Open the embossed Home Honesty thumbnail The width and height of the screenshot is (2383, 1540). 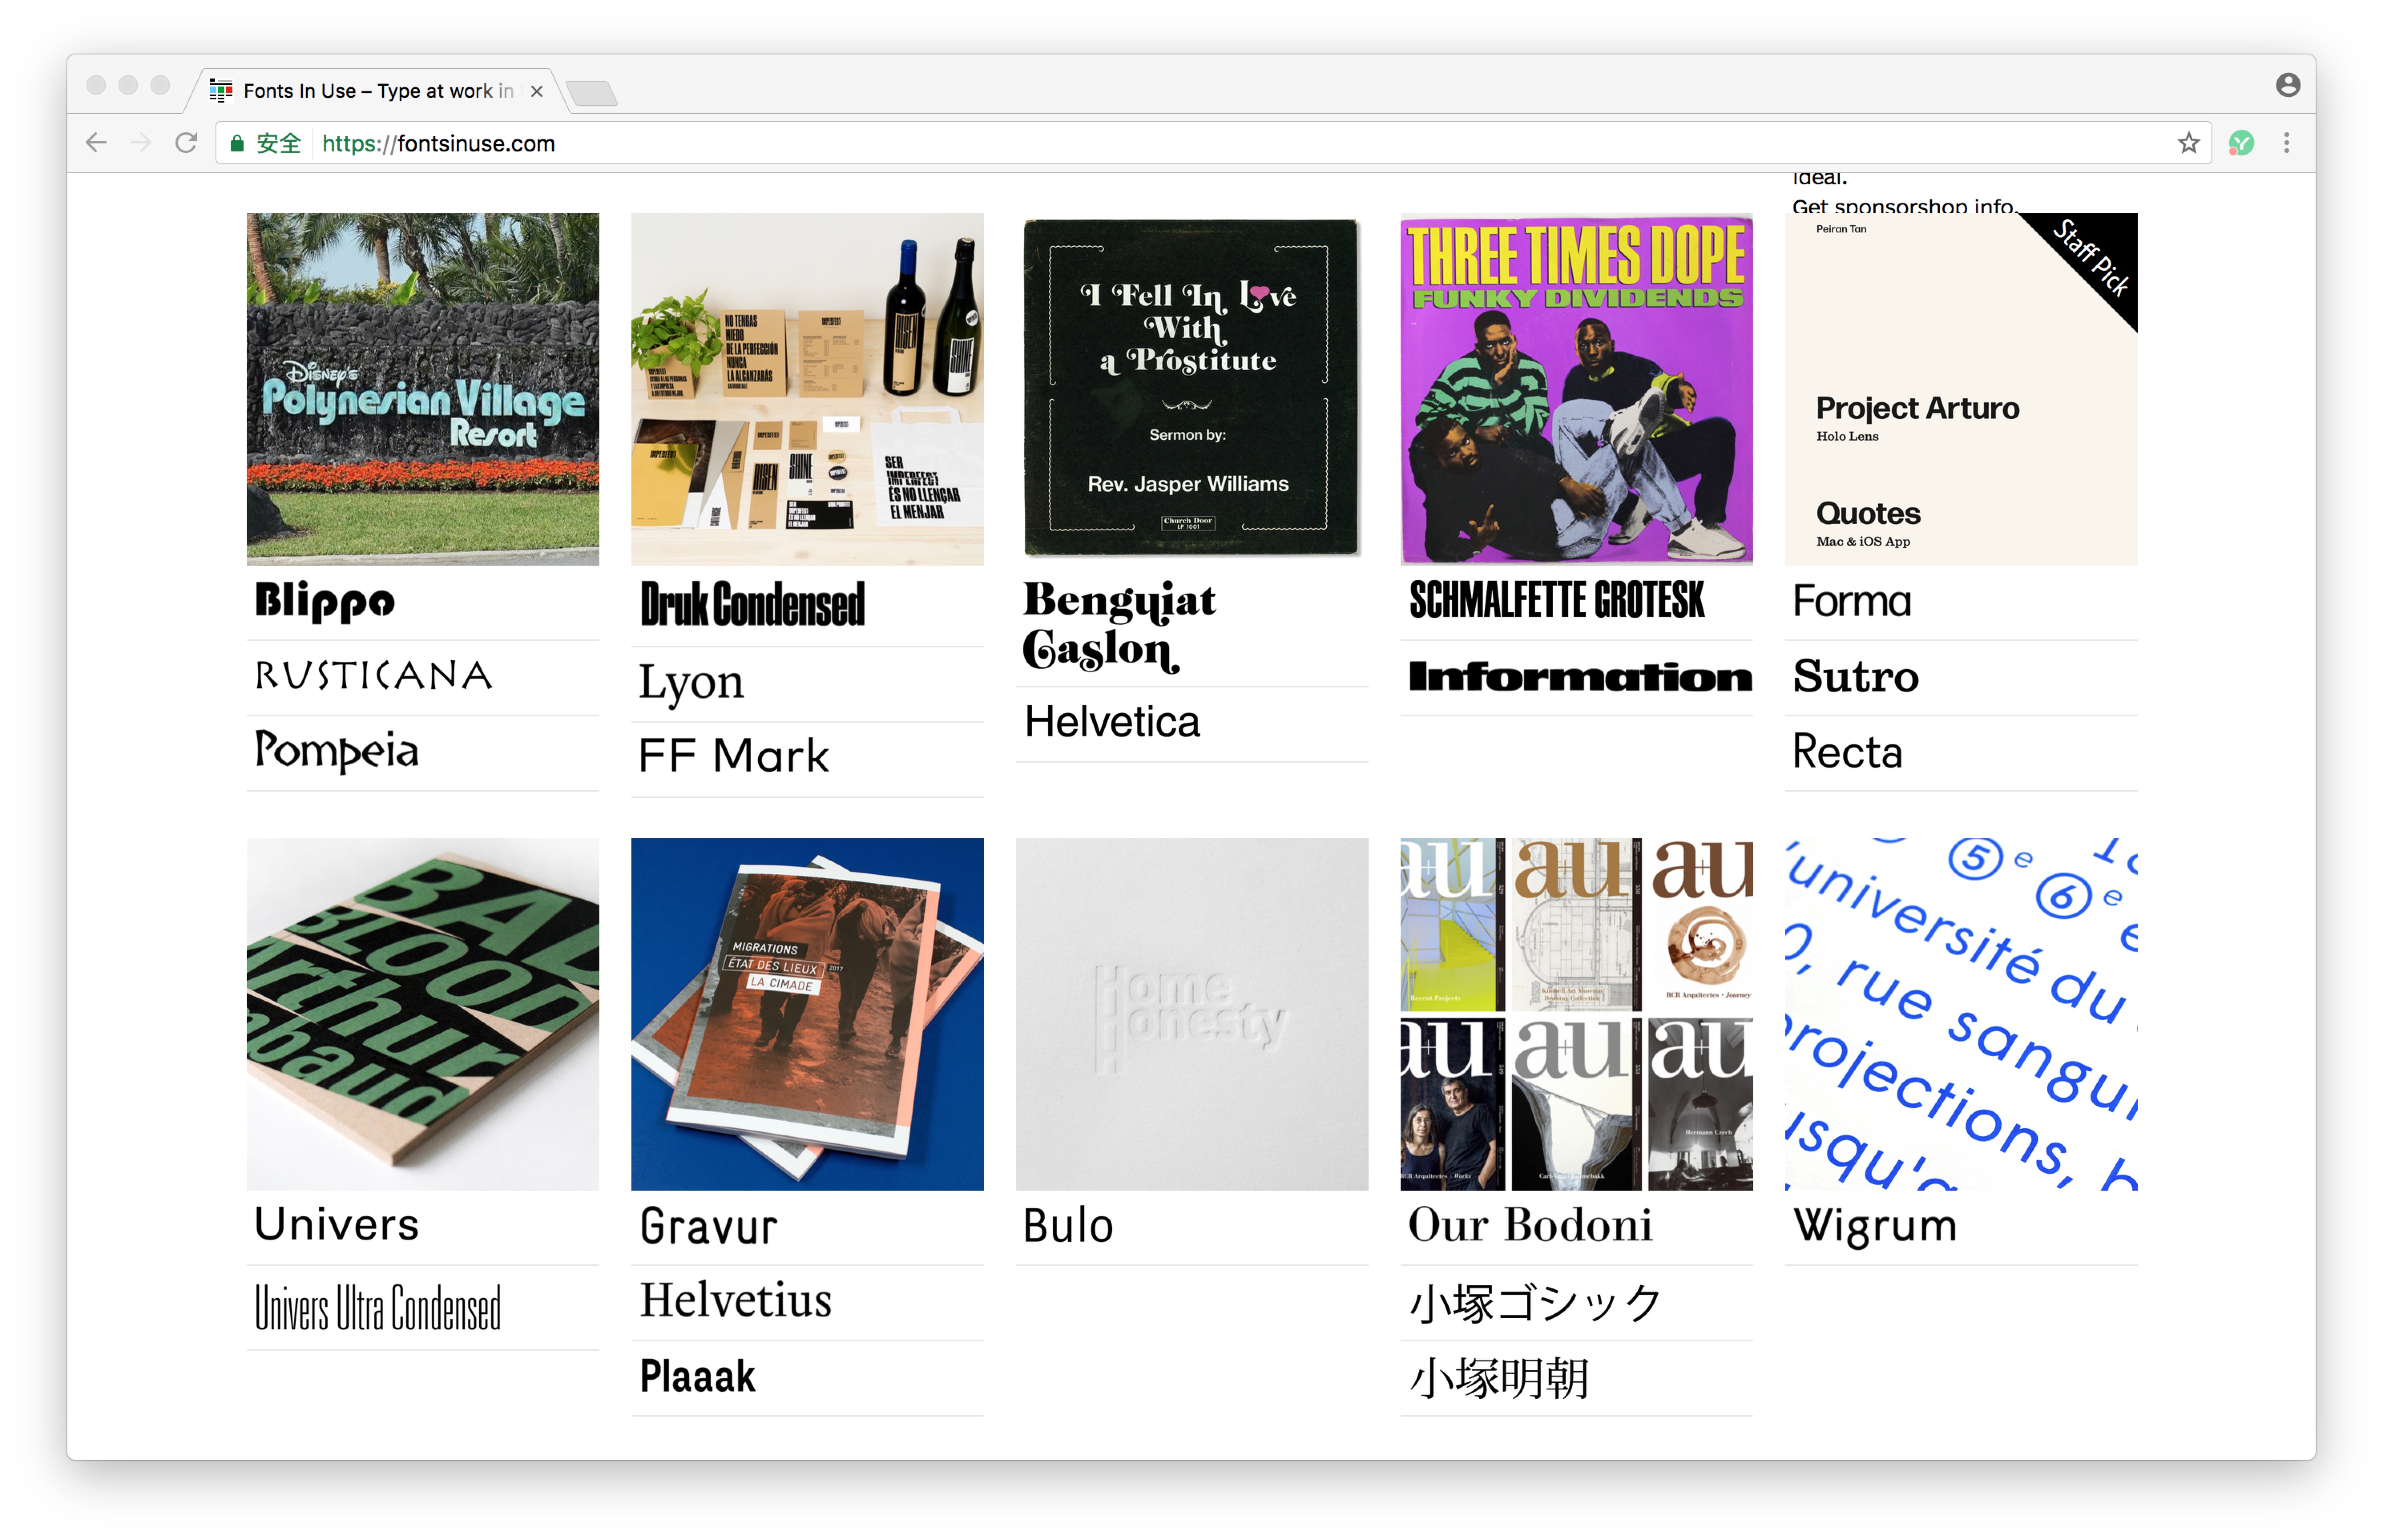1192,1014
